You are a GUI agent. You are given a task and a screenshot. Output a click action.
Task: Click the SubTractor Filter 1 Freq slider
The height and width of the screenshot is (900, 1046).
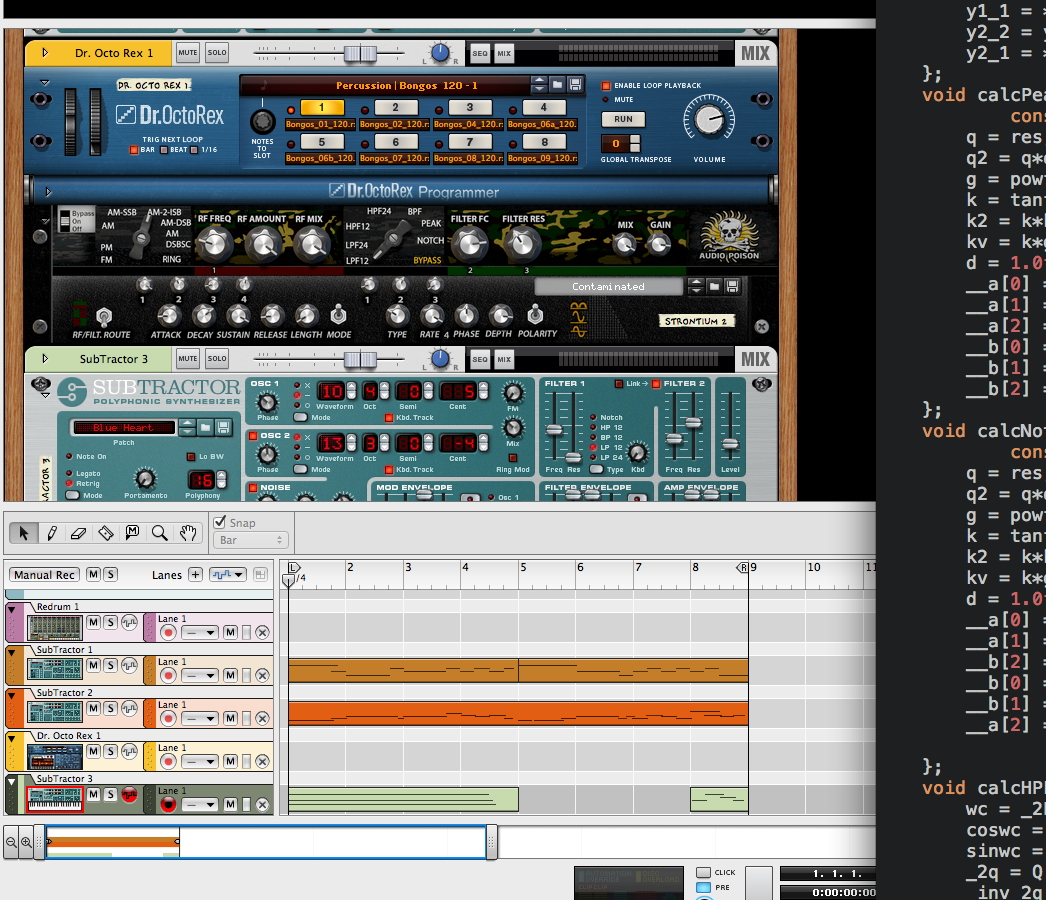pos(554,430)
